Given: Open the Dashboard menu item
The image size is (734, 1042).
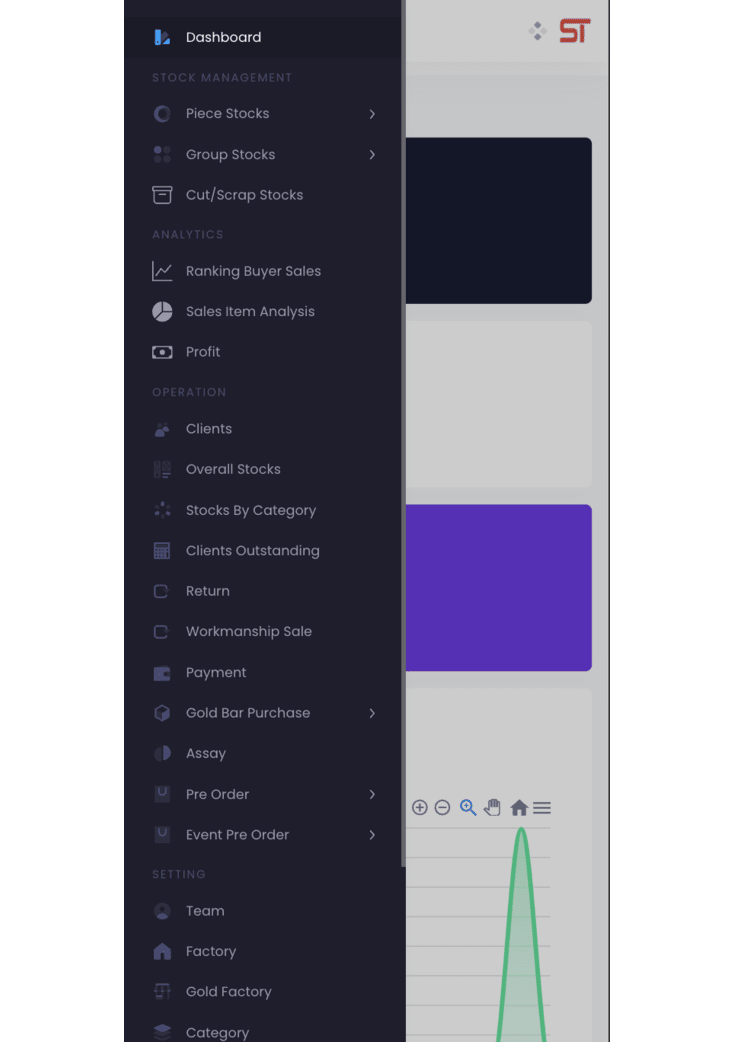Looking at the screenshot, I should (223, 37).
